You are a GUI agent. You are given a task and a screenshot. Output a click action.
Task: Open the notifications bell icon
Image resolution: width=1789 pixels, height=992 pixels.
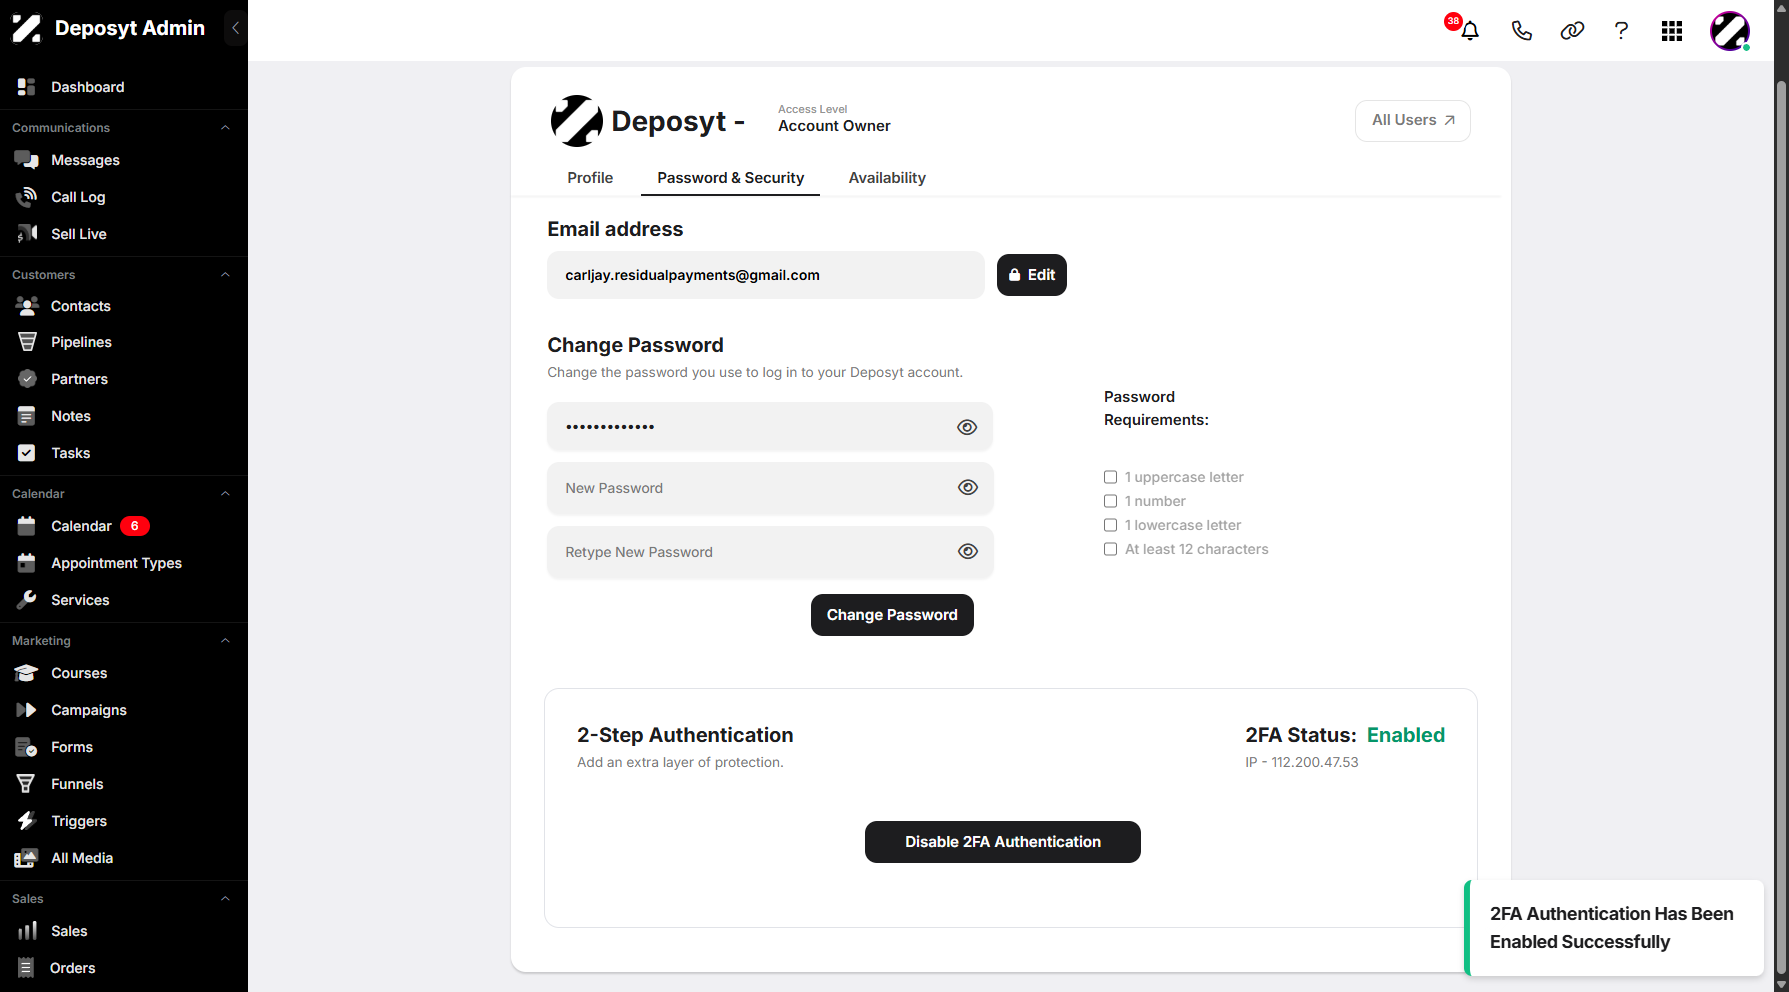(x=1469, y=31)
